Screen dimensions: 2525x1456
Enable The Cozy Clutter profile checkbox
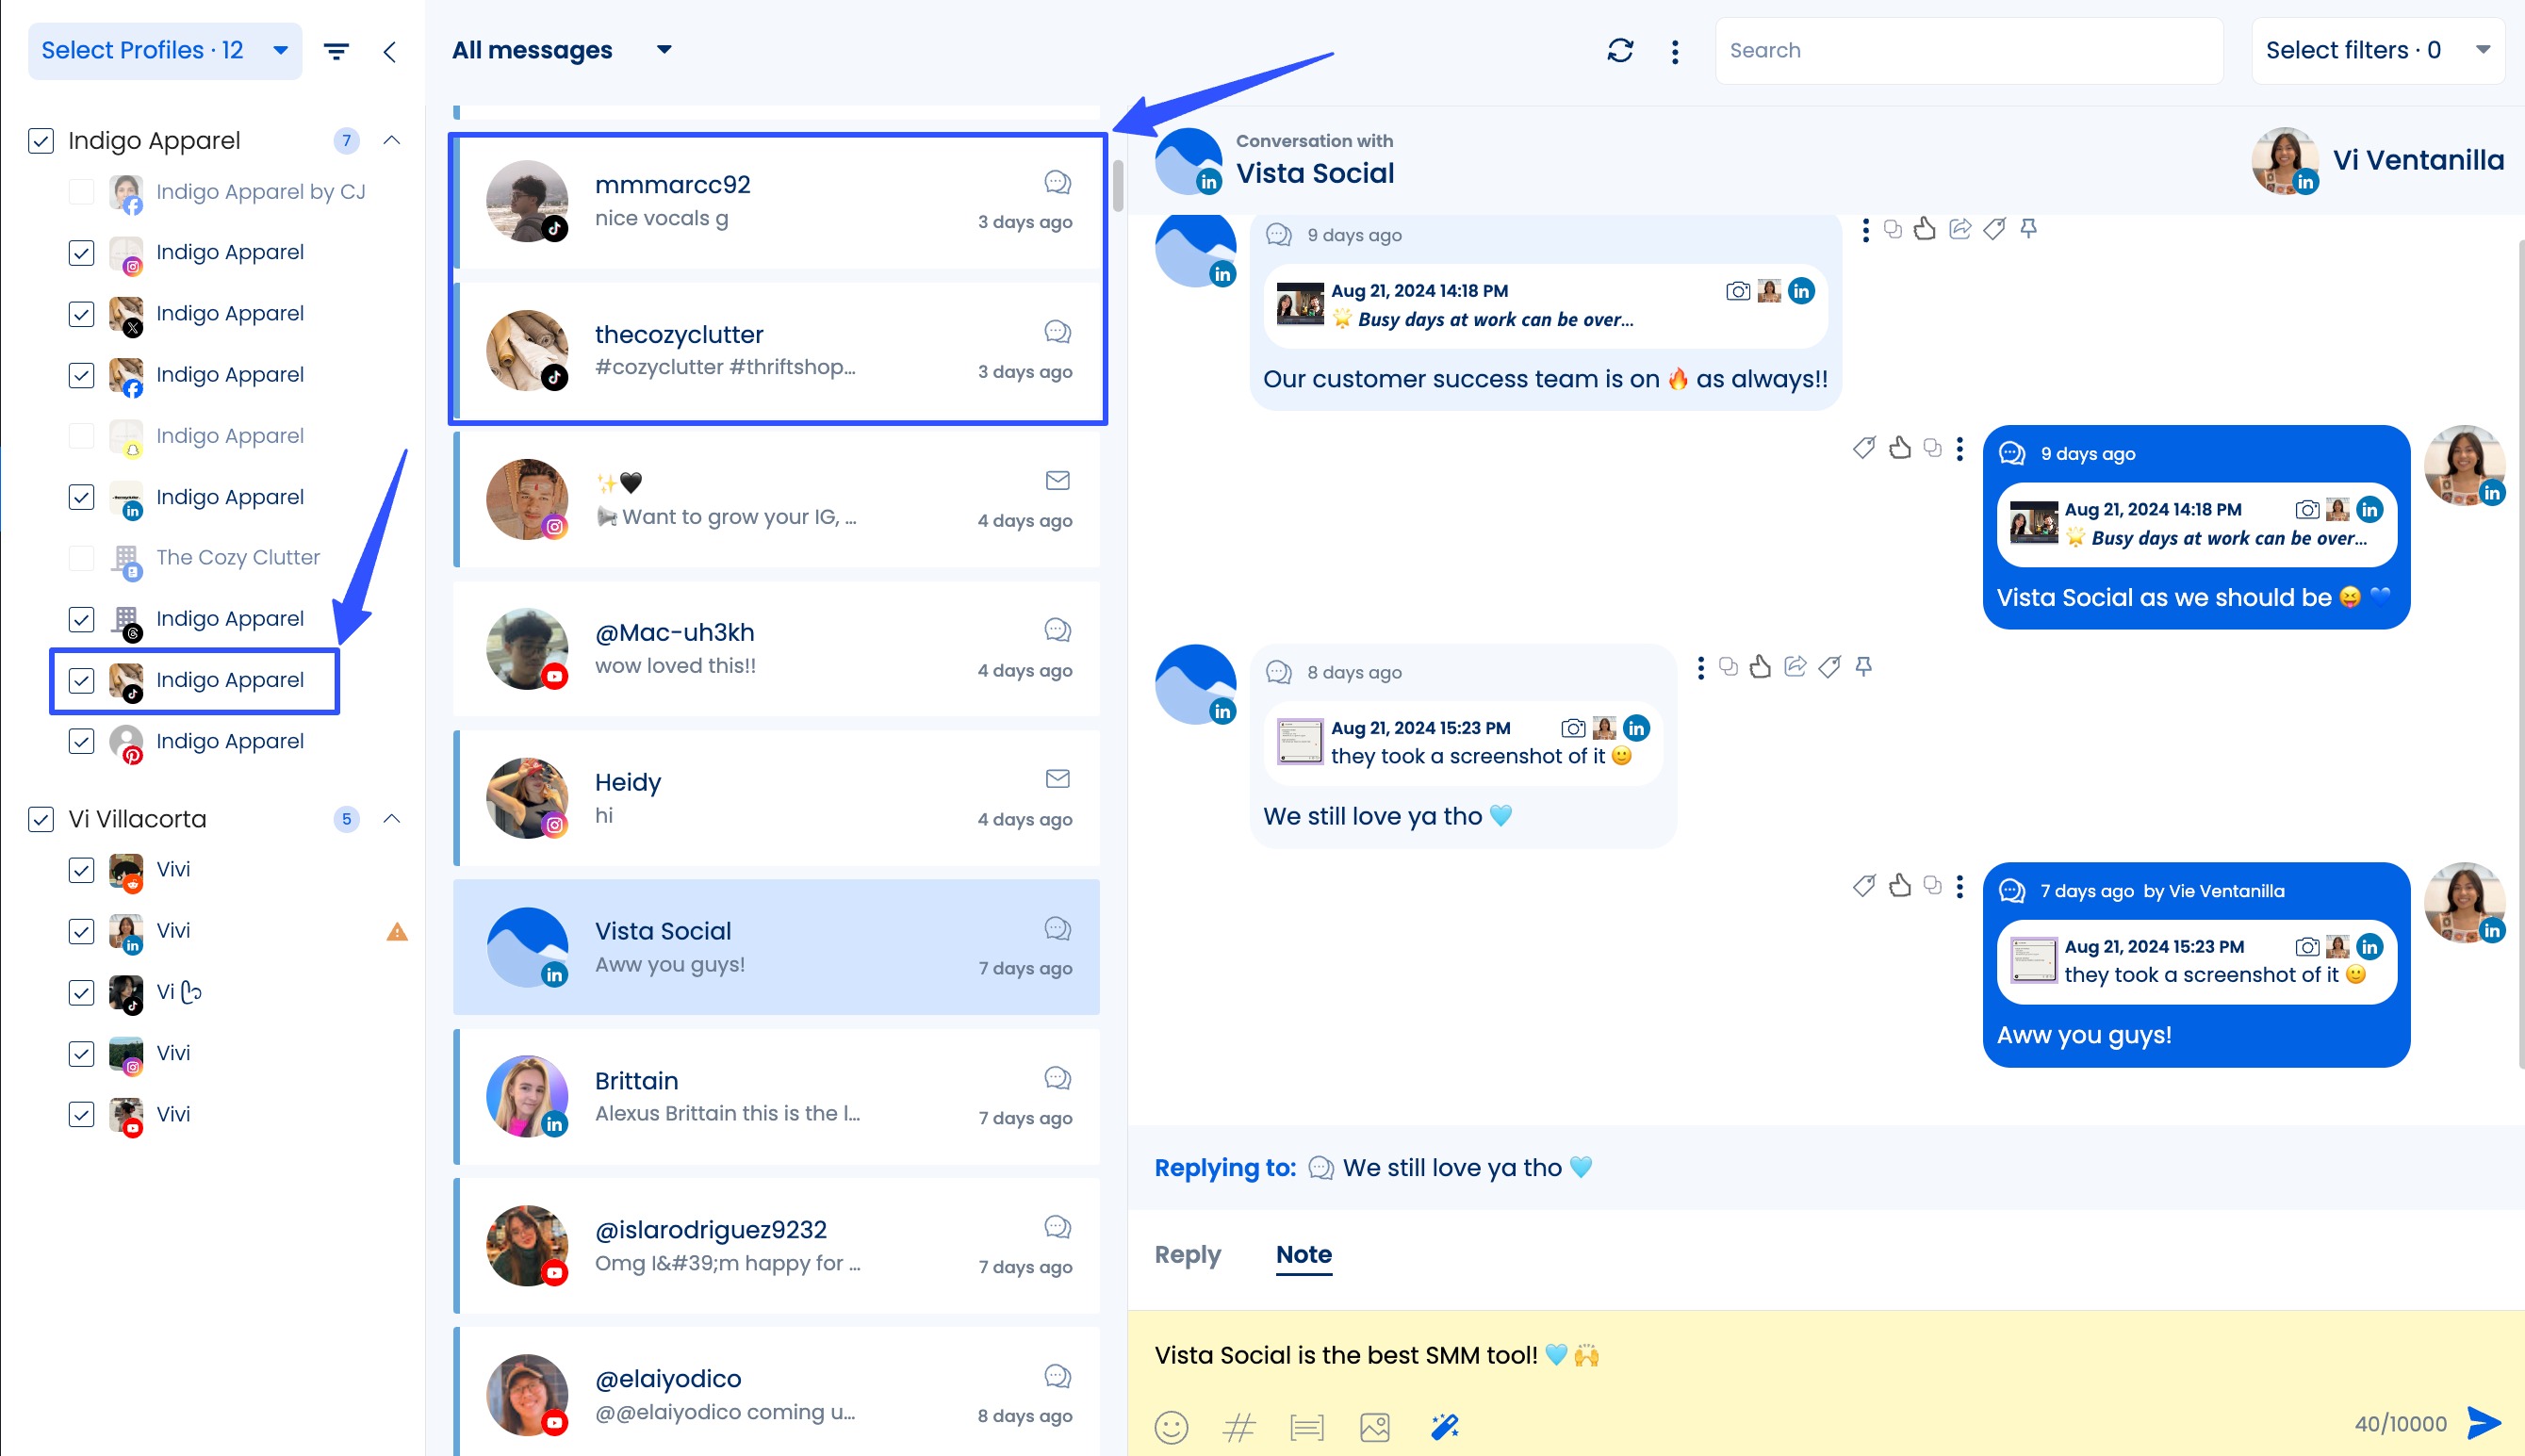click(82, 558)
